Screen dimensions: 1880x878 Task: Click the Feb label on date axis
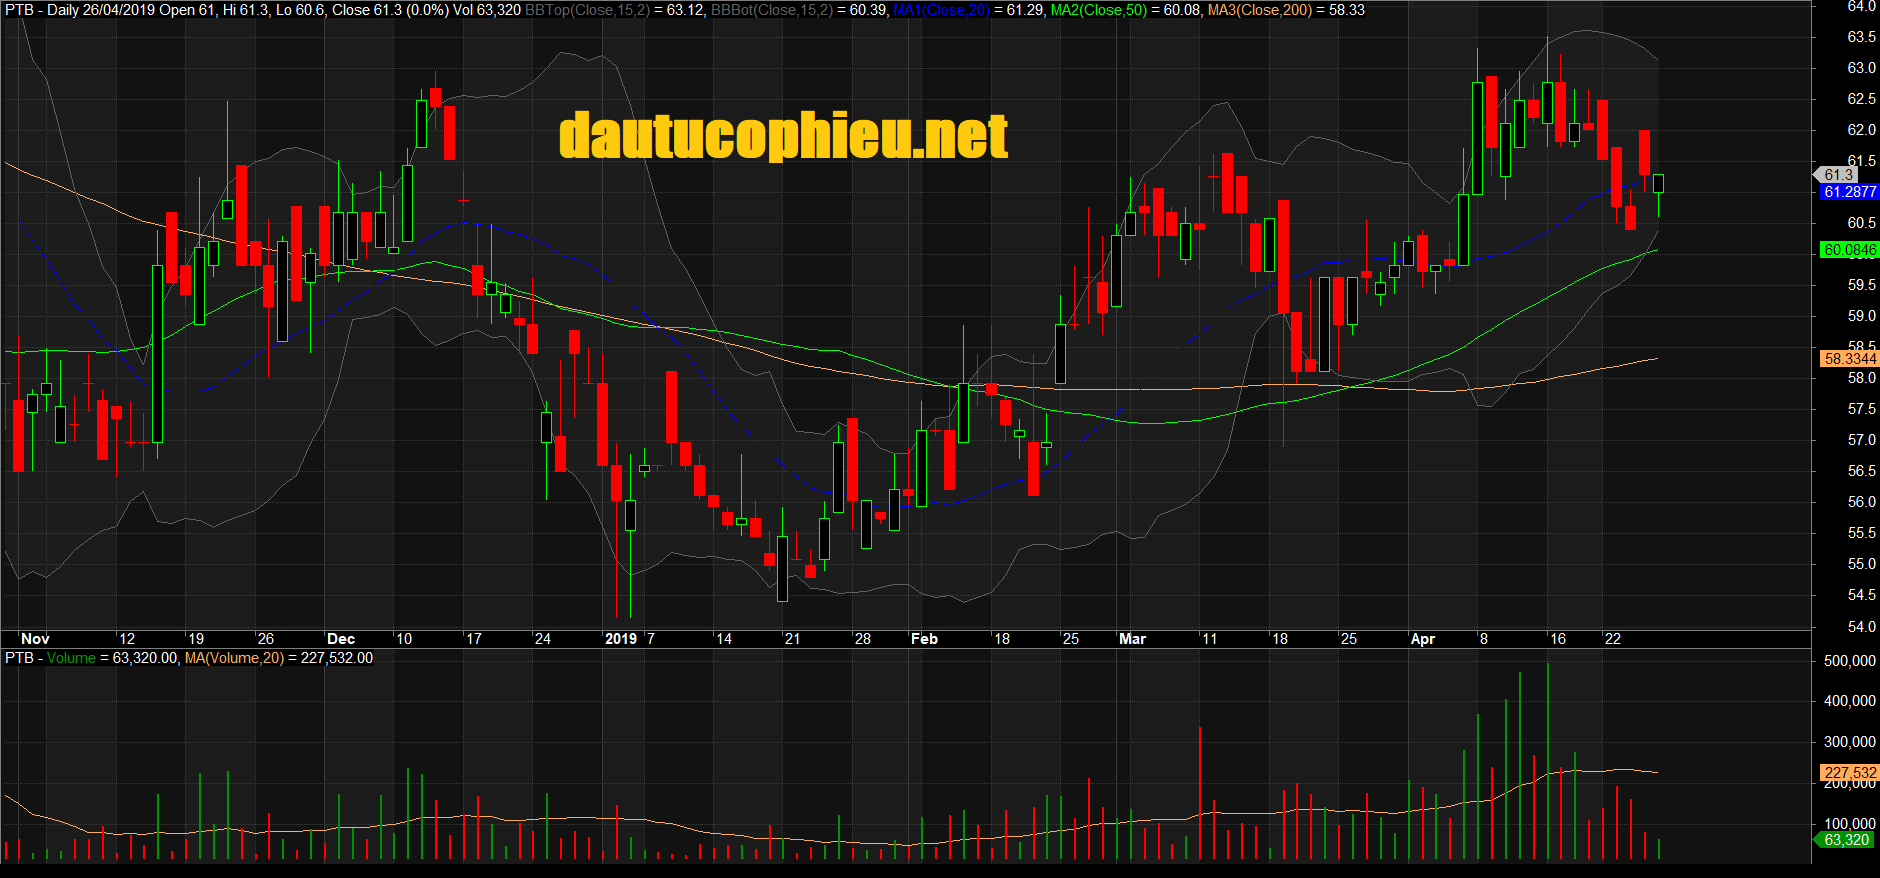point(924,639)
